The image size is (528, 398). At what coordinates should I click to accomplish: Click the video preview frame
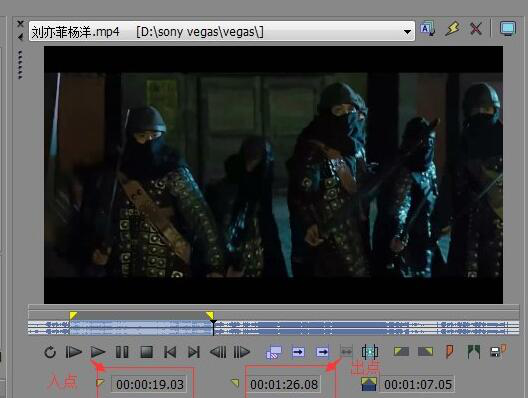(273, 175)
